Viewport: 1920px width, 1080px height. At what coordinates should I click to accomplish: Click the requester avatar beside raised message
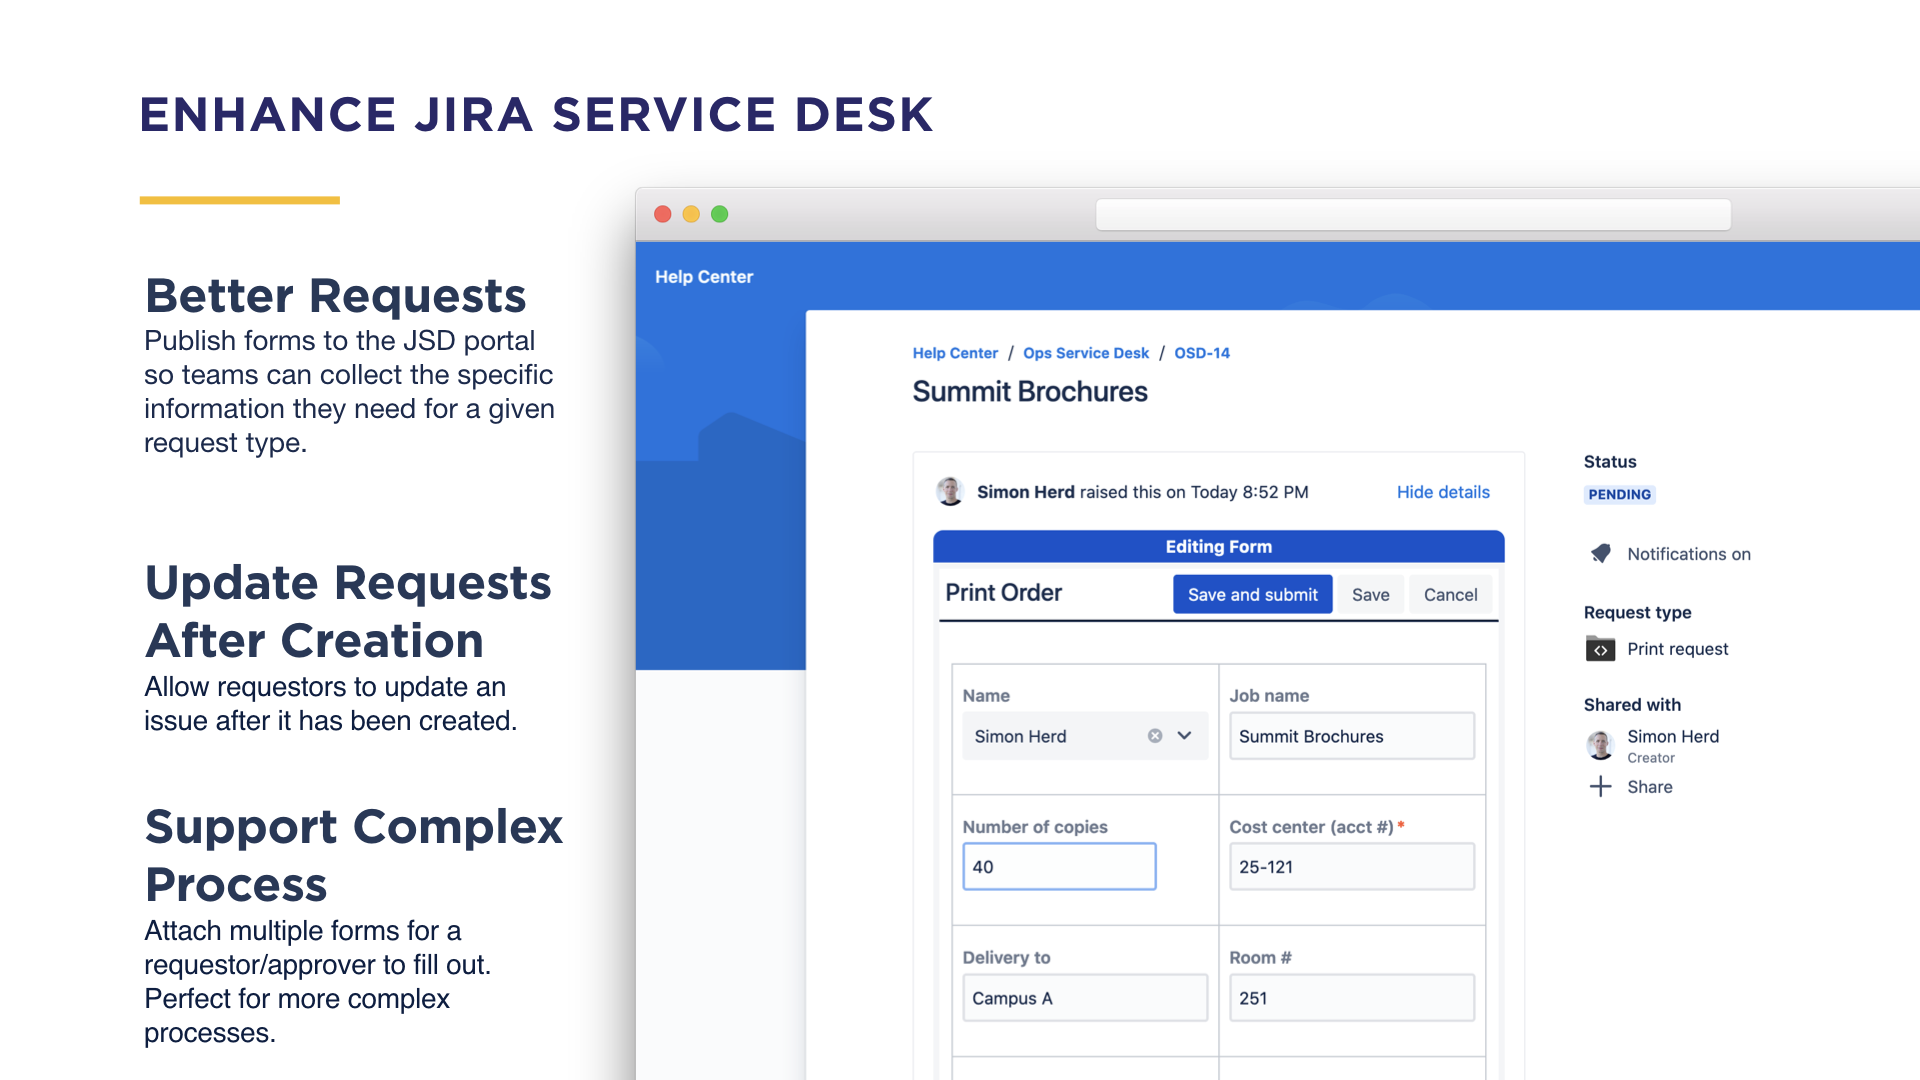pyautogui.click(x=950, y=491)
